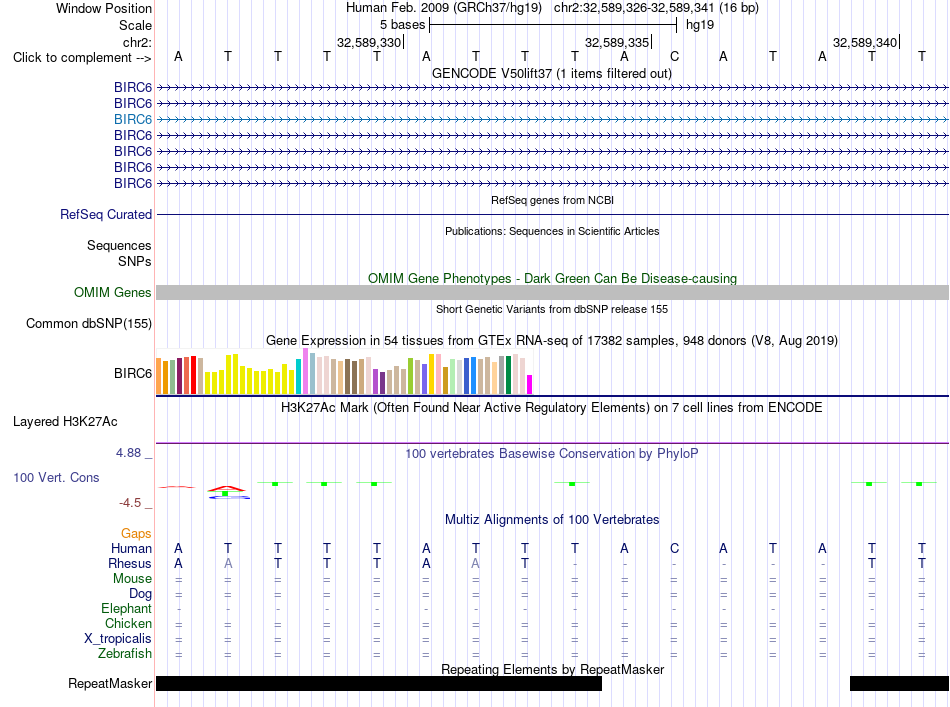Click the hg19 label beside scale bar
The height and width of the screenshot is (707, 950).
[700, 25]
